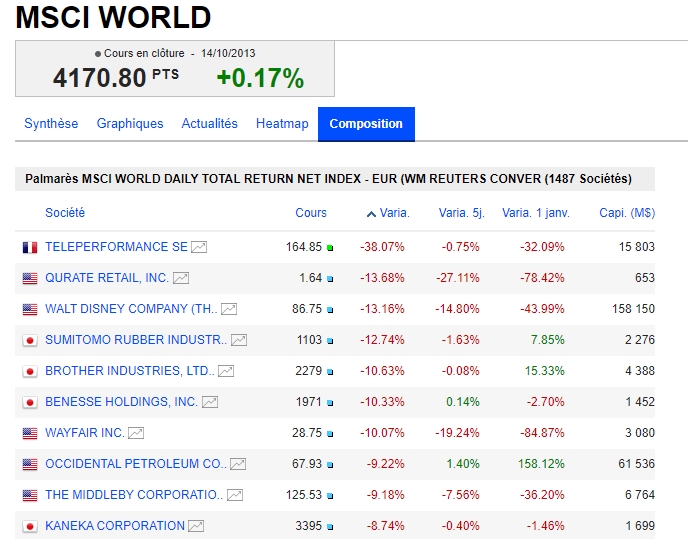Open the chart icon for BROTHER INDUSTRIES
Viewport: 688px width, 539px height.
[x=226, y=371]
